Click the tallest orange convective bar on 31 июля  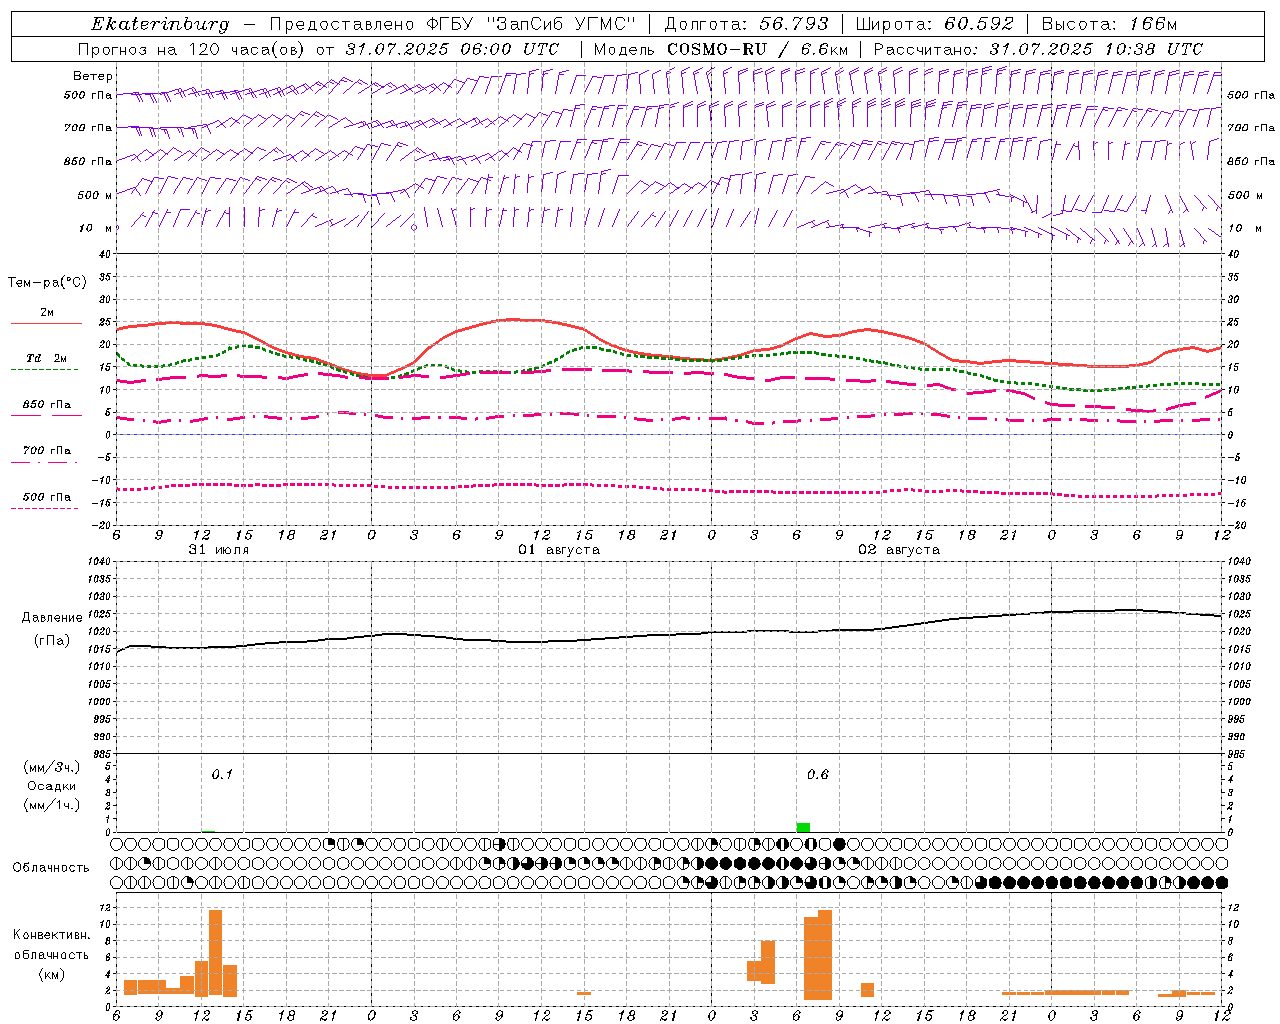coord(215,953)
